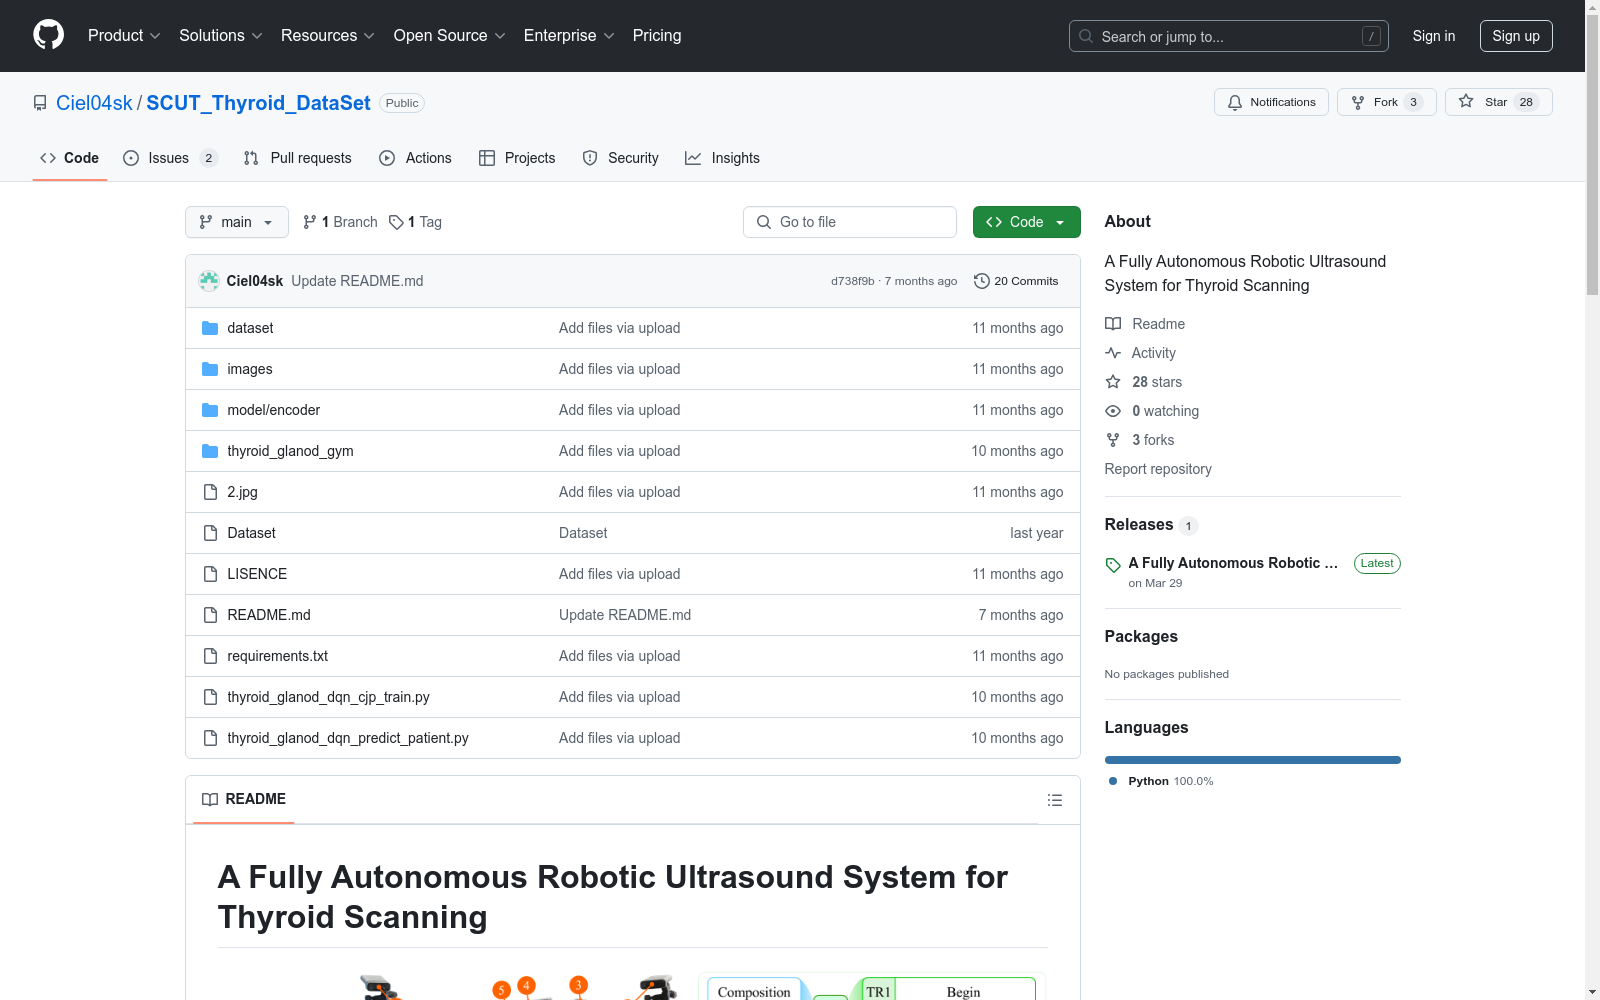Click the notifications bell icon
Viewport: 1600px width, 1000px height.
pyautogui.click(x=1235, y=102)
